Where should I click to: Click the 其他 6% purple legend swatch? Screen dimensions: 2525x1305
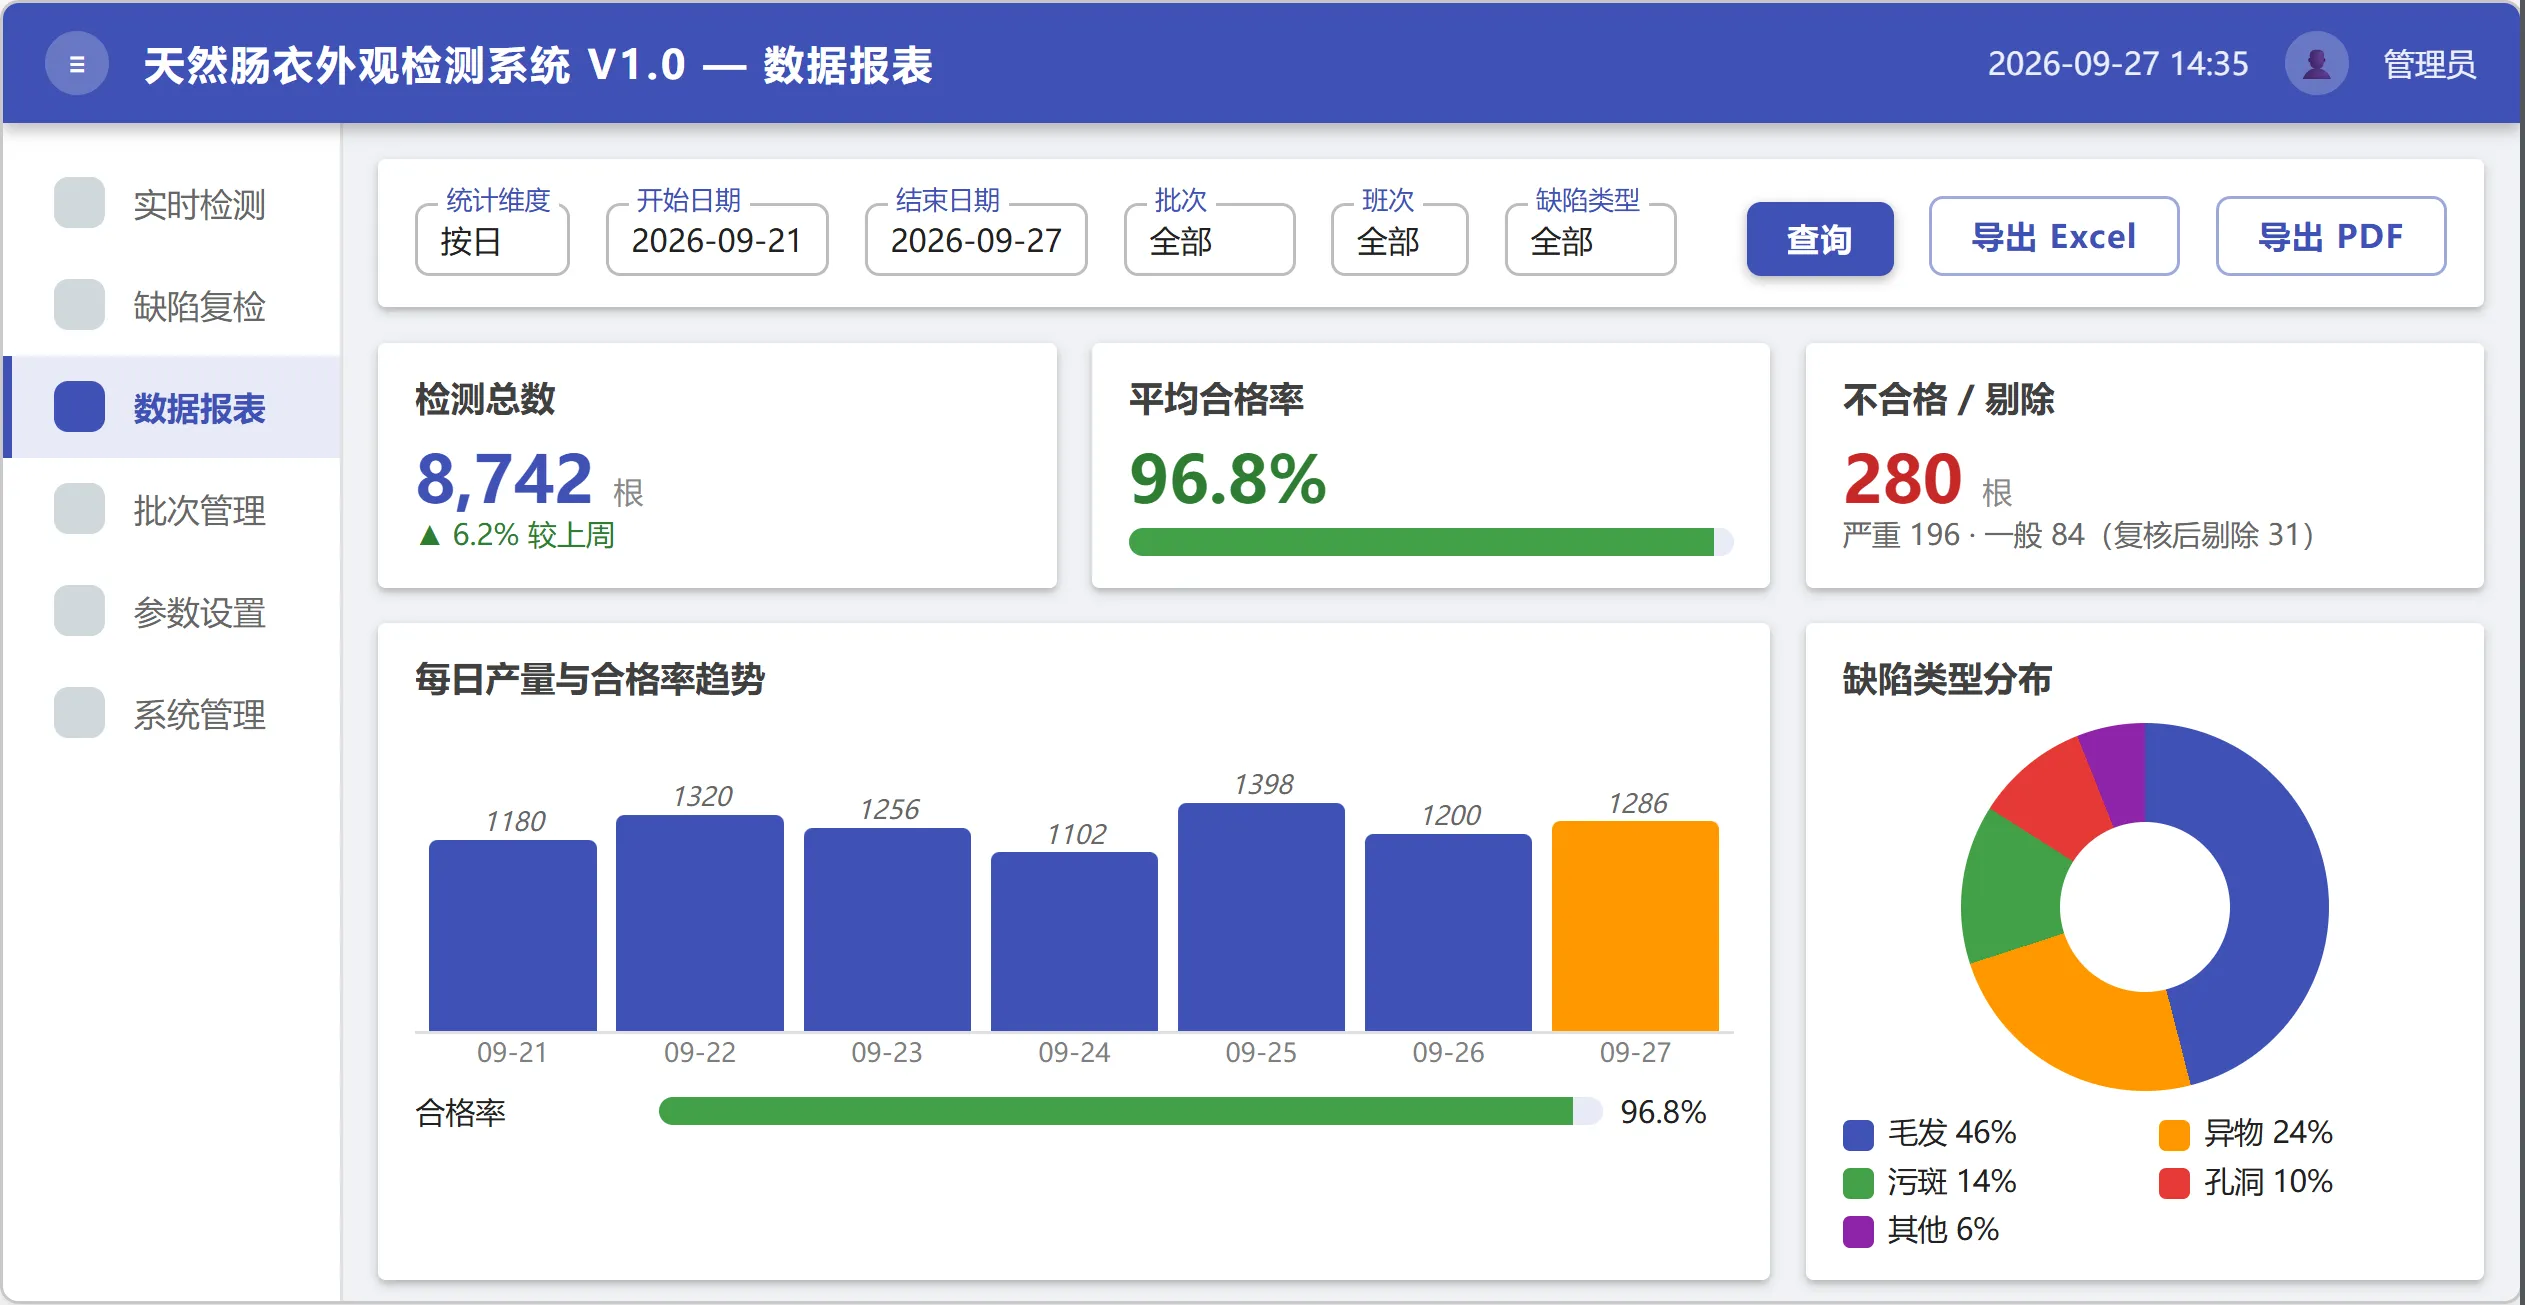point(1858,1231)
